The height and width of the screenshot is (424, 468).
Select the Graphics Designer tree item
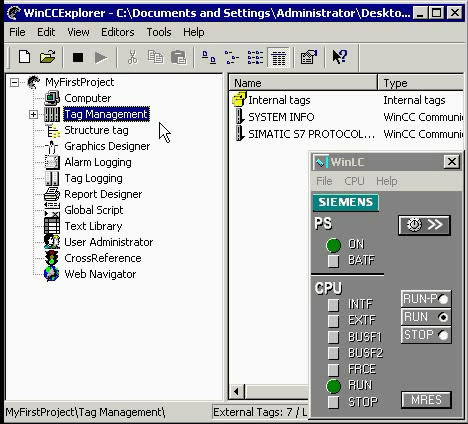[107, 146]
